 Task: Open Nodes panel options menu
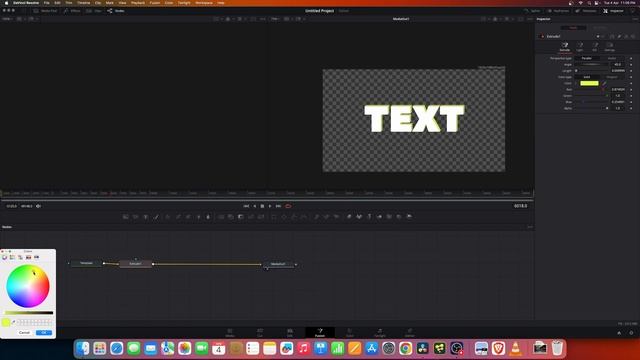click(x=530, y=227)
